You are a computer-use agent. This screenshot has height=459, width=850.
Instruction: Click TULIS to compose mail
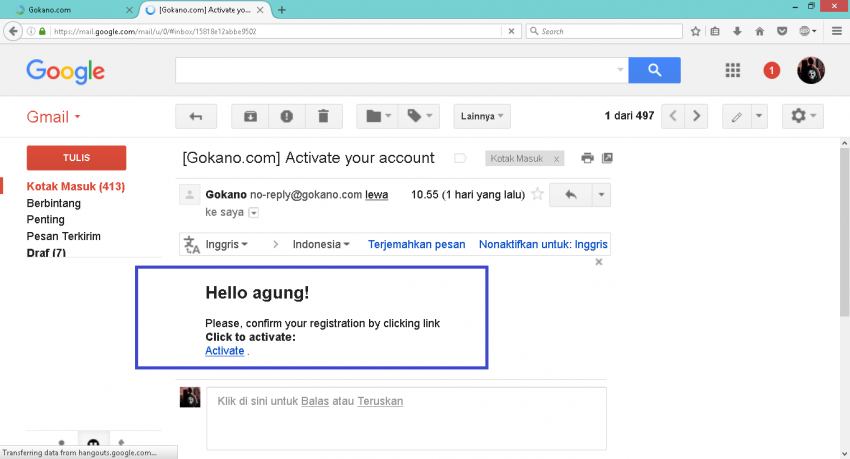[76, 158]
